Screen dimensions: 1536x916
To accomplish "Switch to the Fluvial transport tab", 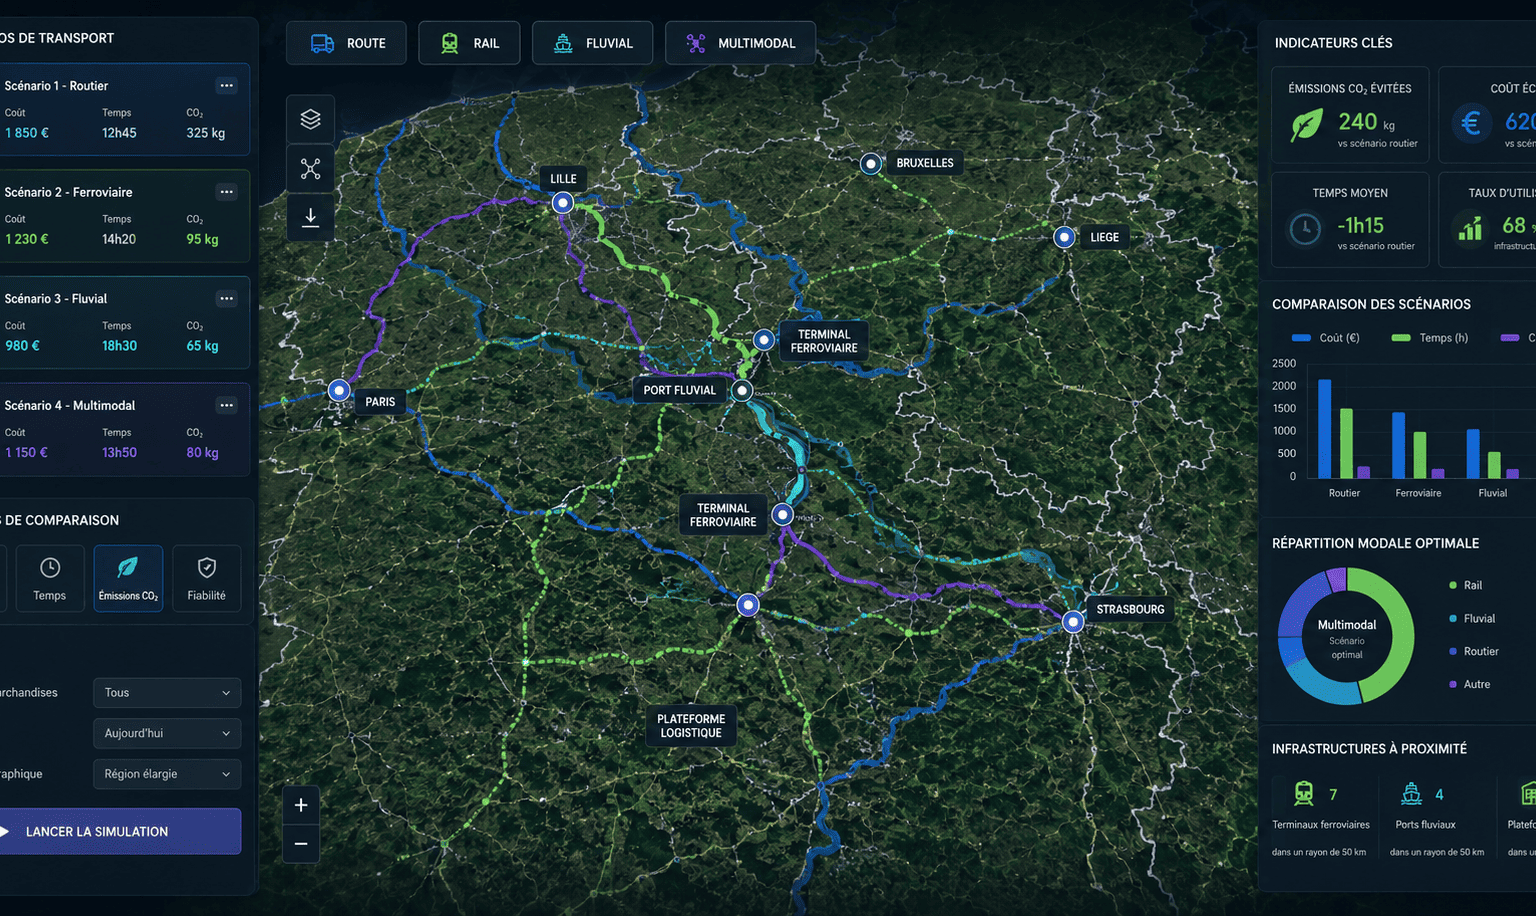I will click(x=592, y=43).
